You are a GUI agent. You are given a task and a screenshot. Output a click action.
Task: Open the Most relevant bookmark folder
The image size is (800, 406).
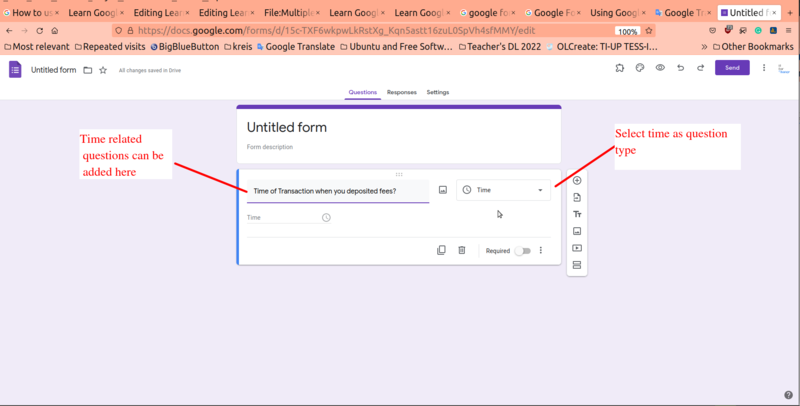coord(37,47)
